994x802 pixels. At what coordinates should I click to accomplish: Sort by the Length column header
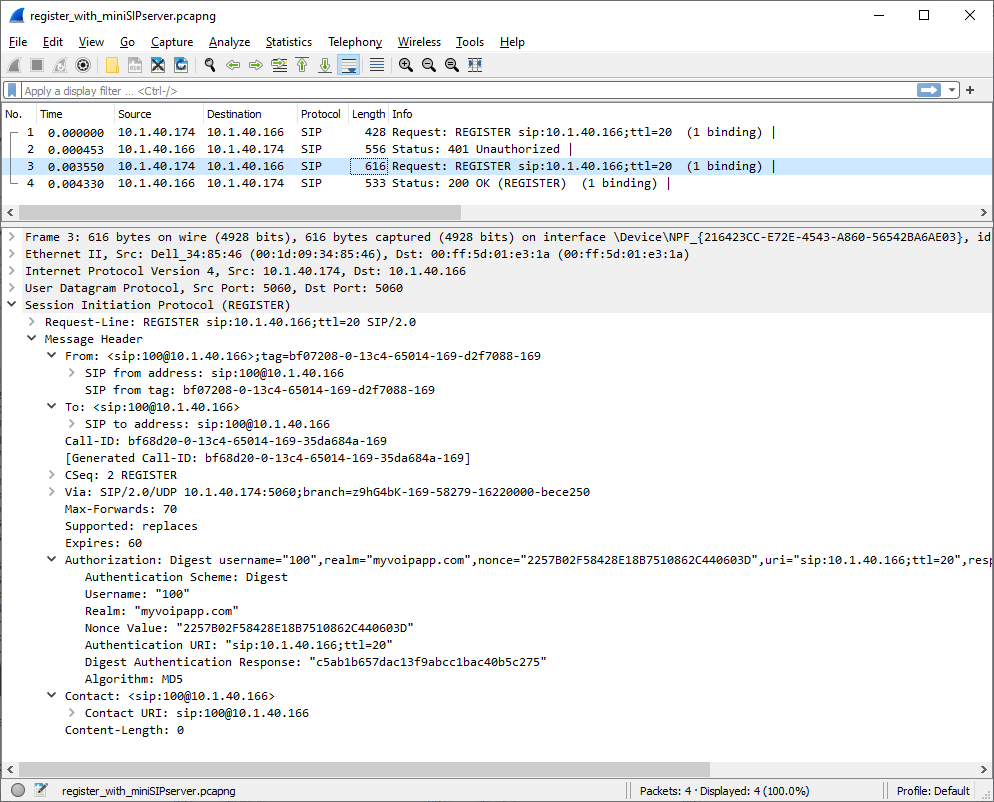point(368,114)
